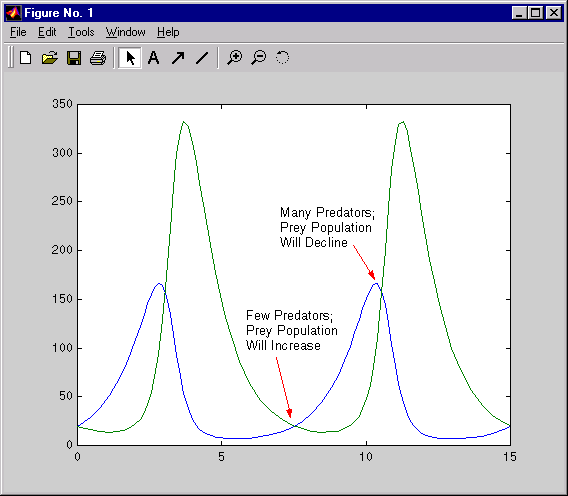This screenshot has height=496, width=568.
Task: Activate the Zoom Out magnifier
Action: 259,58
